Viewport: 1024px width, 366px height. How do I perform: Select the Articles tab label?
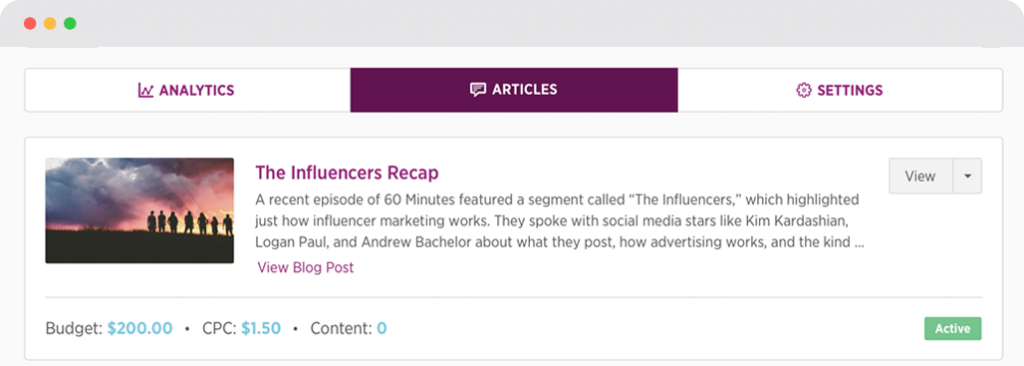pyautogui.click(x=524, y=90)
